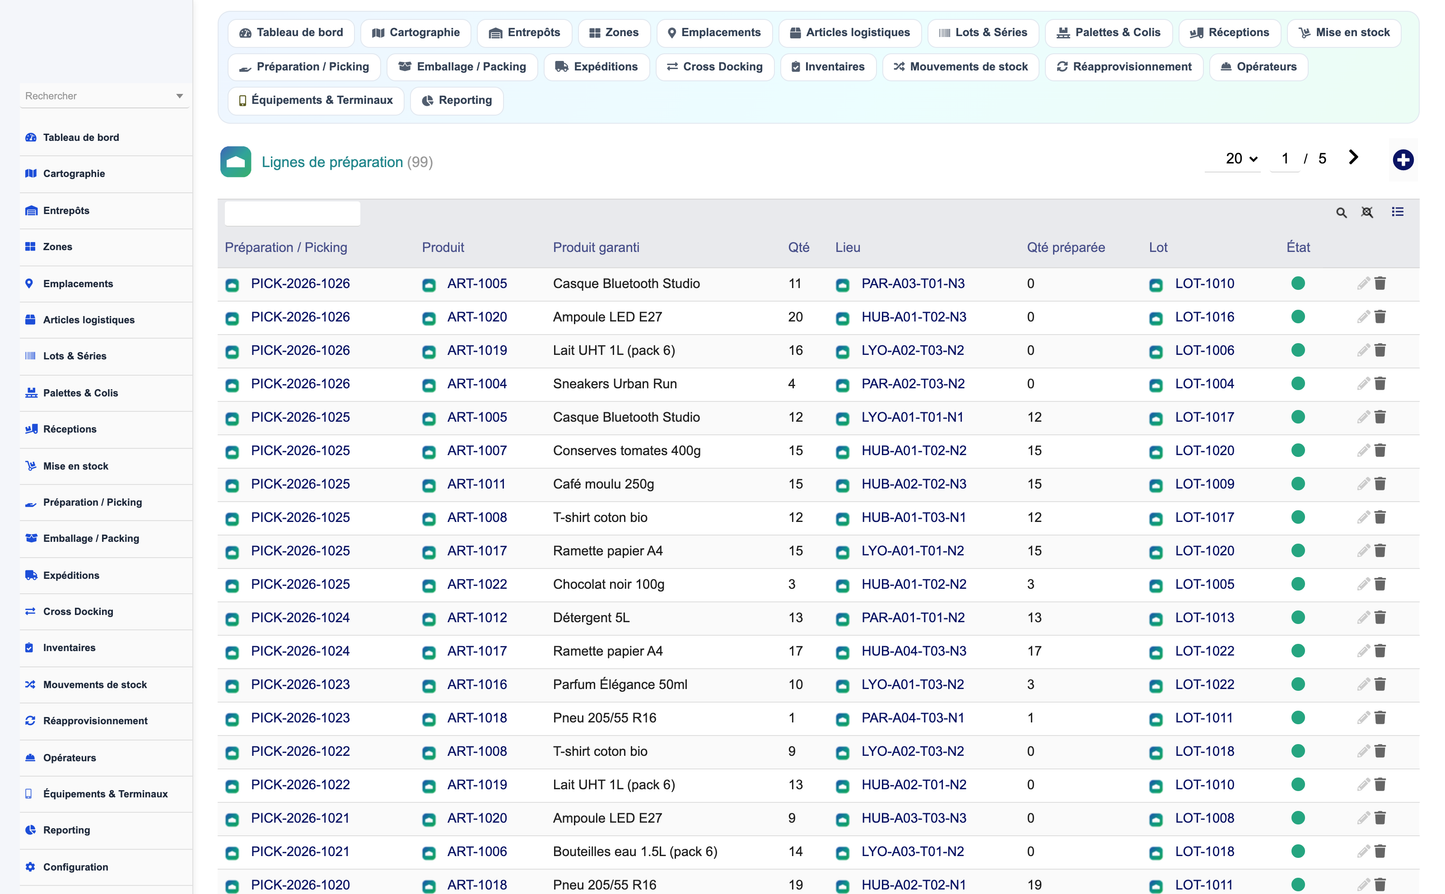Screen dimensions: 1445x894
Task: Click the search magnifier icon in table toolbar
Action: click(x=1341, y=212)
